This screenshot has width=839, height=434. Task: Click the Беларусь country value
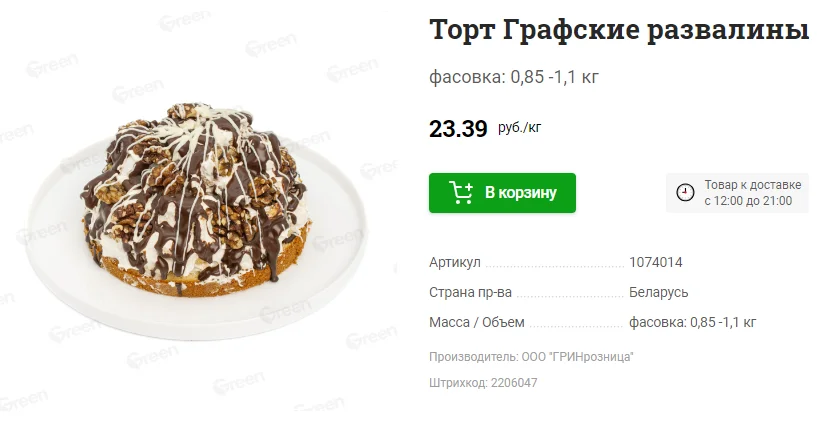click(x=658, y=293)
